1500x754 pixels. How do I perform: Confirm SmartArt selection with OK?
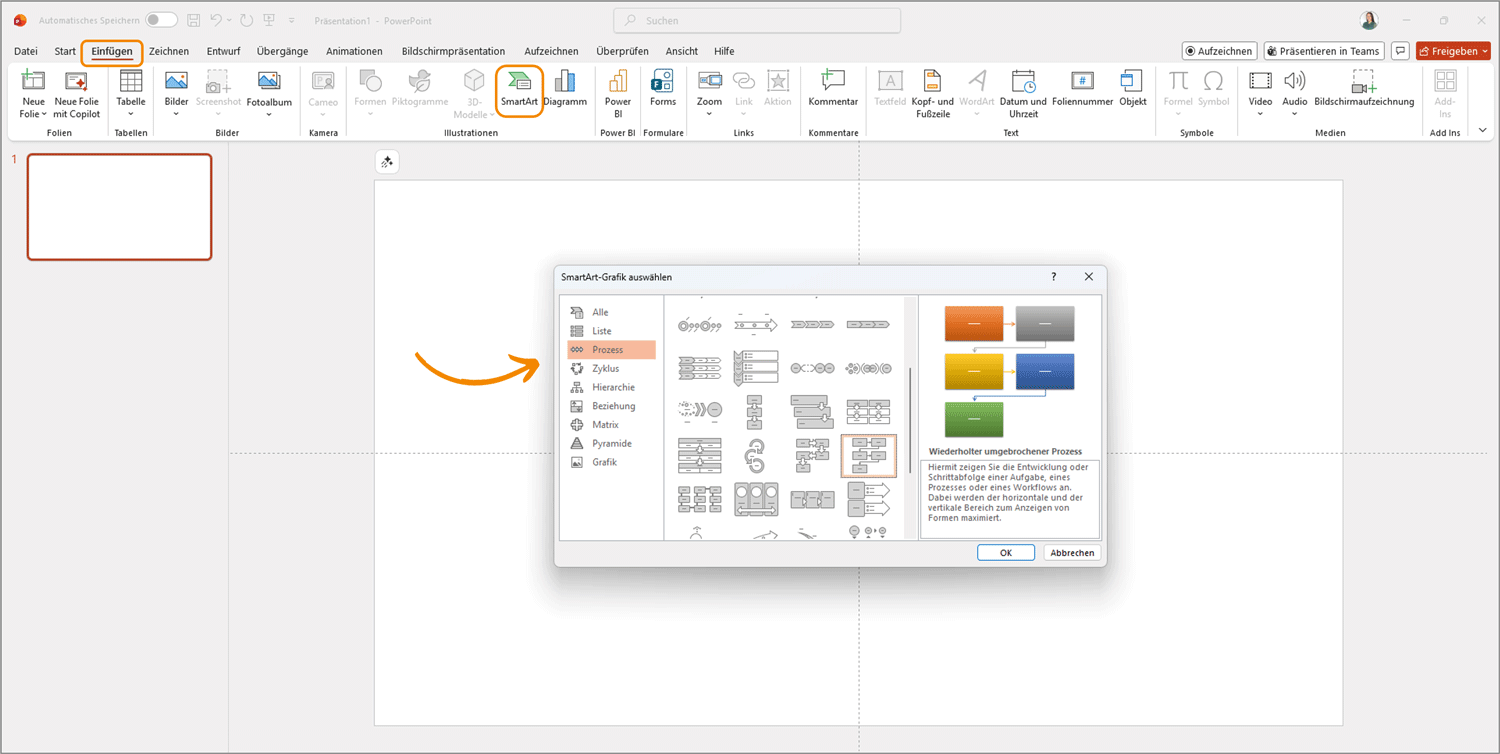coord(1005,551)
